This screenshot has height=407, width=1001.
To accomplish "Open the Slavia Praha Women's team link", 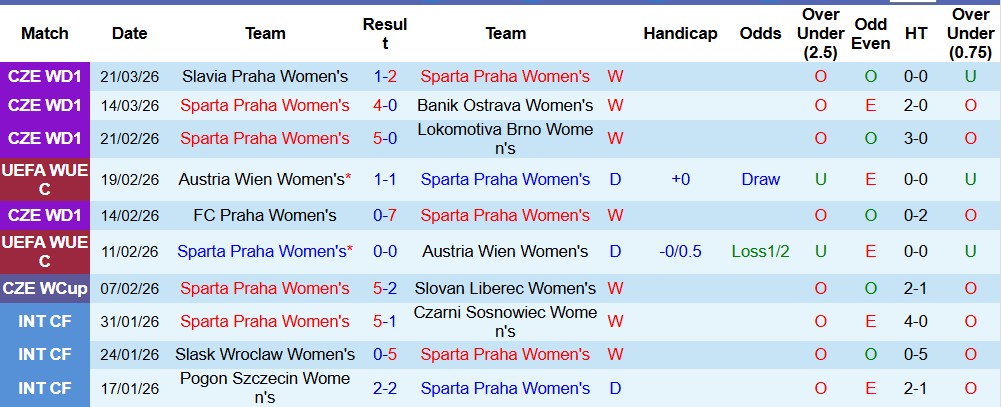I will pos(265,76).
